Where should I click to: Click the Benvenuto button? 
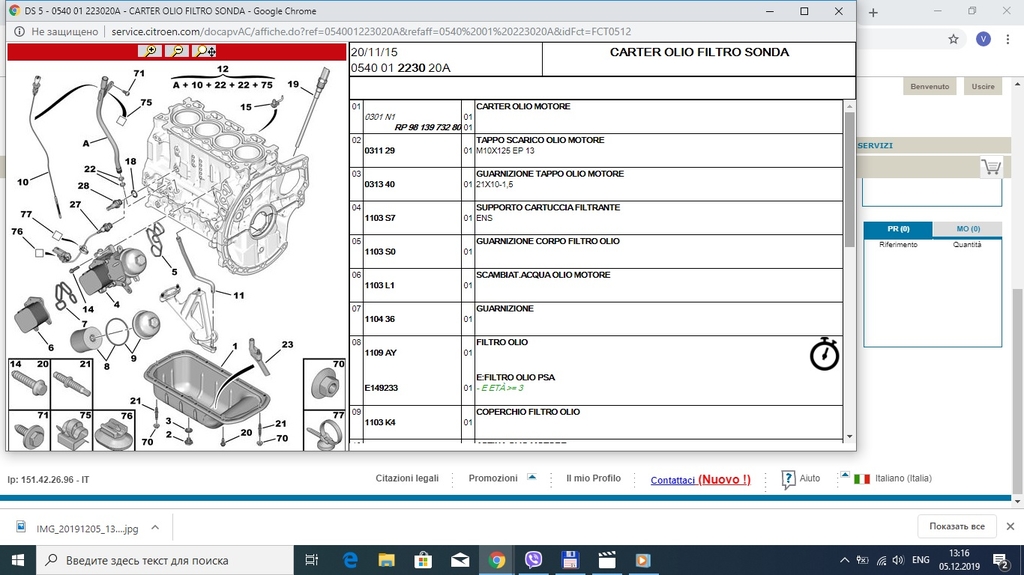(x=930, y=86)
